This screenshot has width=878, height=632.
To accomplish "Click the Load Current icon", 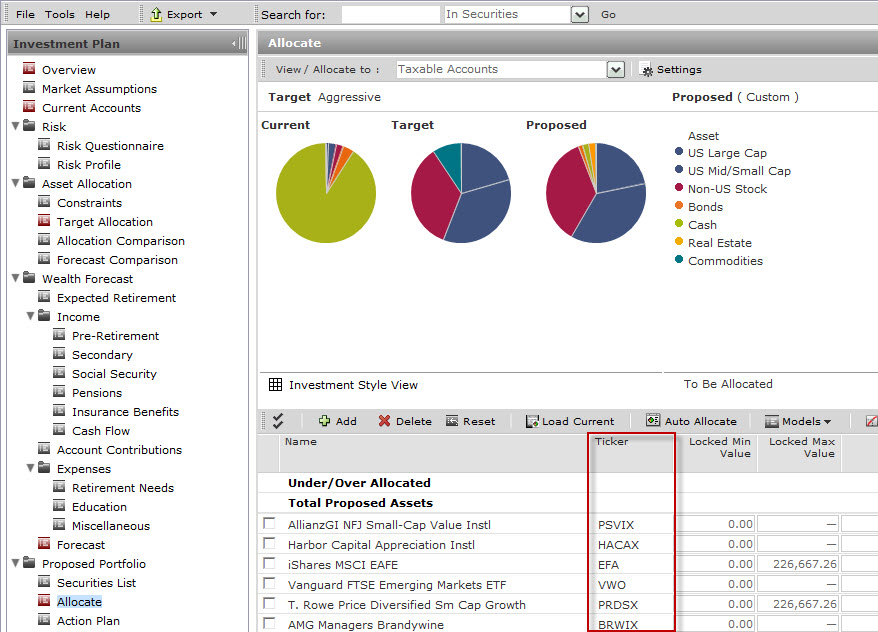I will point(532,421).
